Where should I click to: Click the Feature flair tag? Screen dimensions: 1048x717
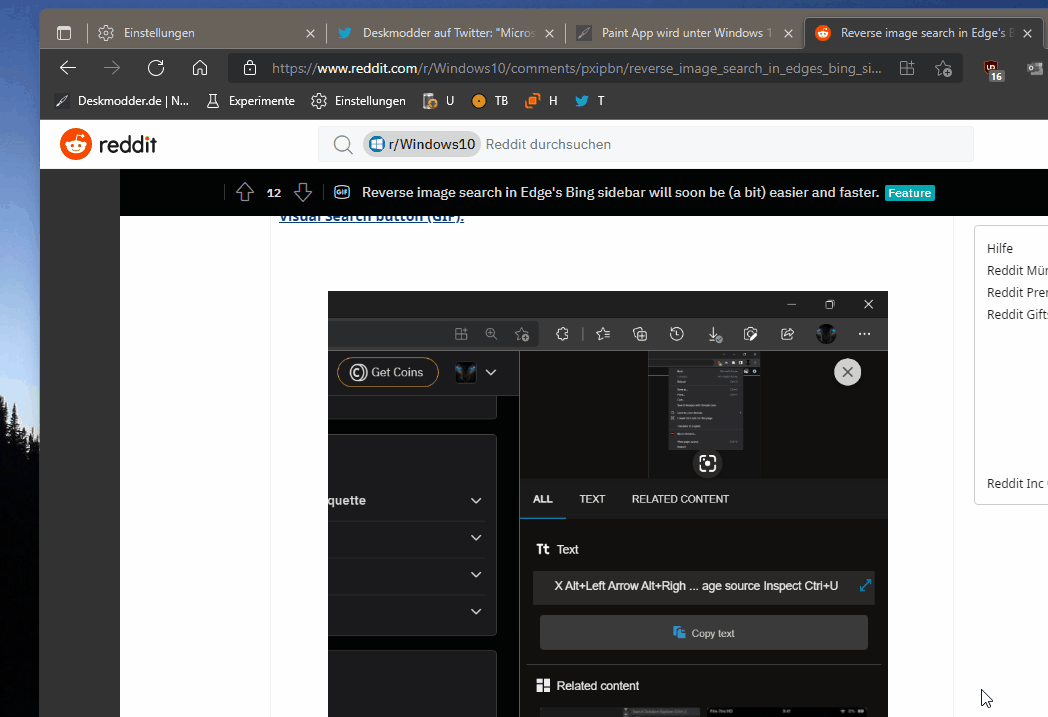tap(910, 193)
